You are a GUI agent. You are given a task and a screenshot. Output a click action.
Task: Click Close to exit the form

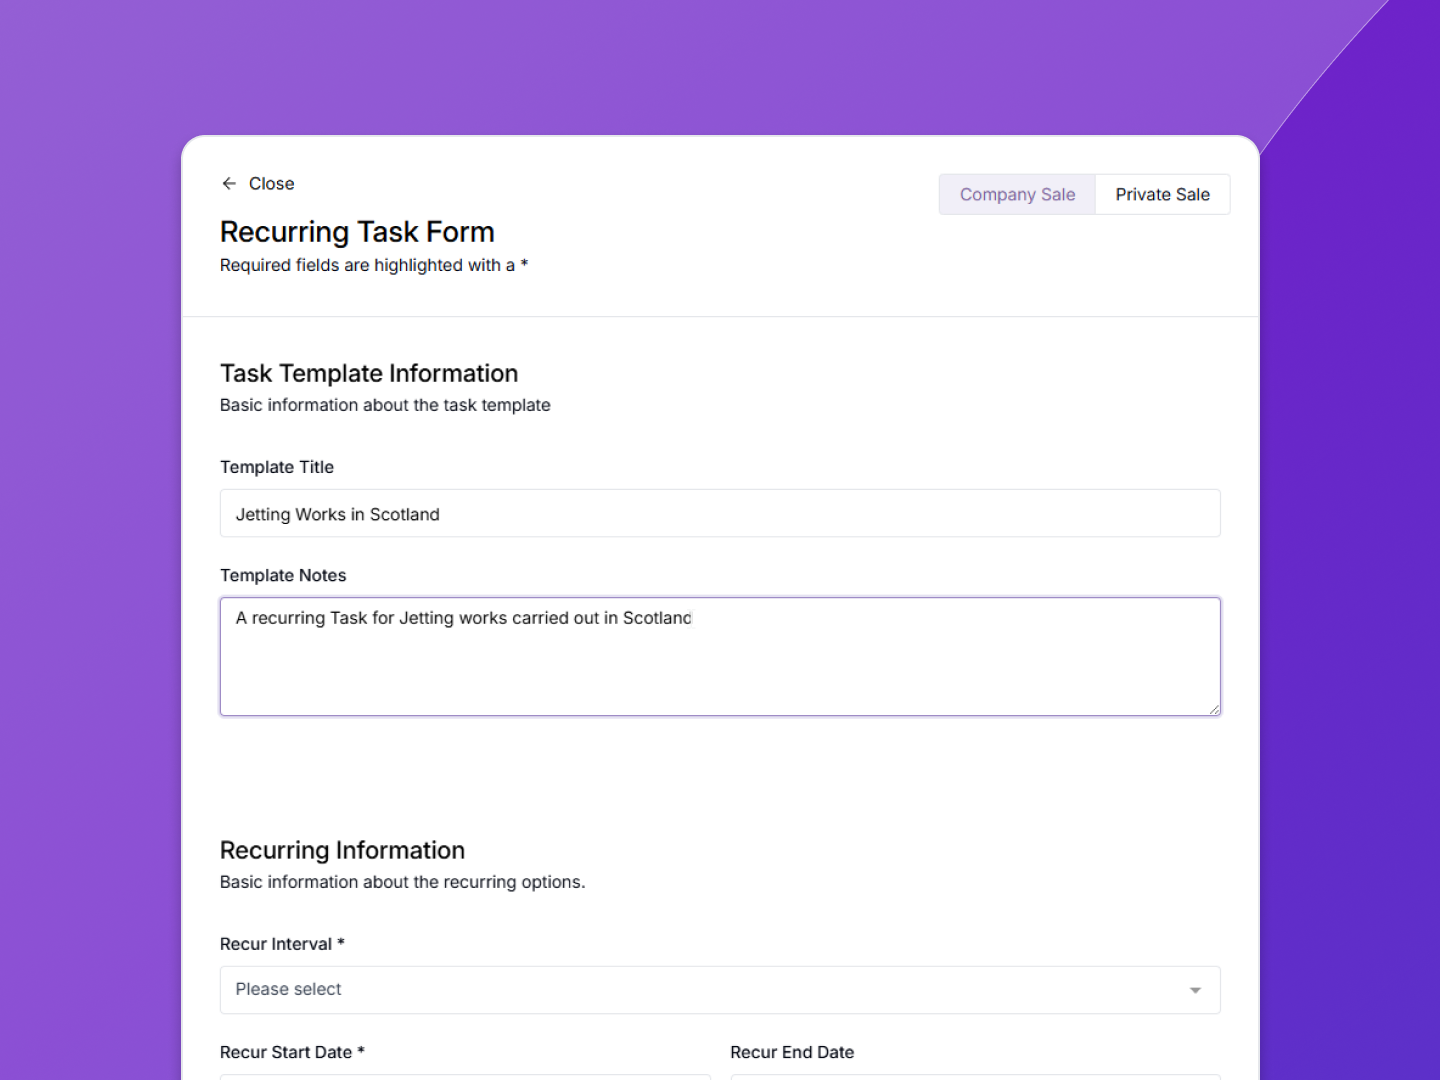coord(270,184)
